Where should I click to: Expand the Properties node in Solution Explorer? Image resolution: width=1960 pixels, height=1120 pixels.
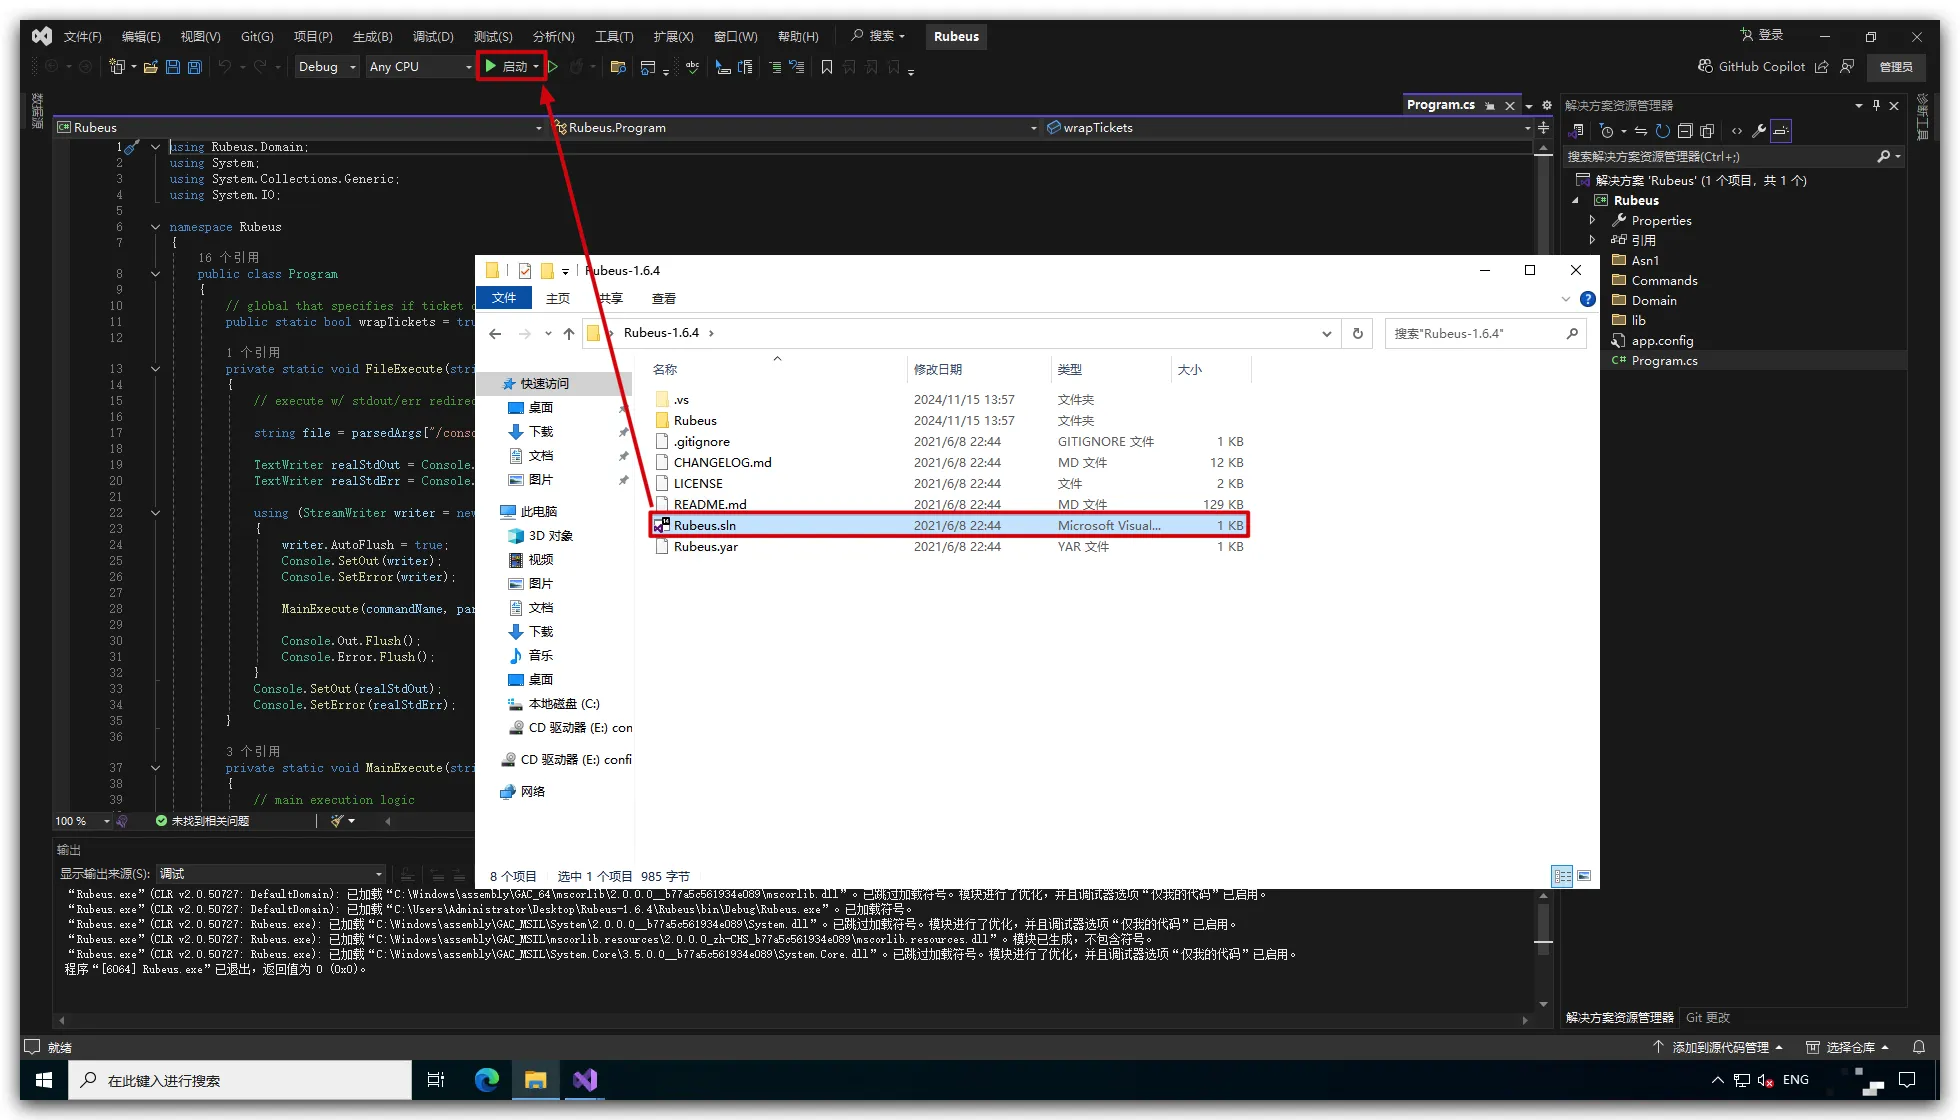click(x=1592, y=220)
